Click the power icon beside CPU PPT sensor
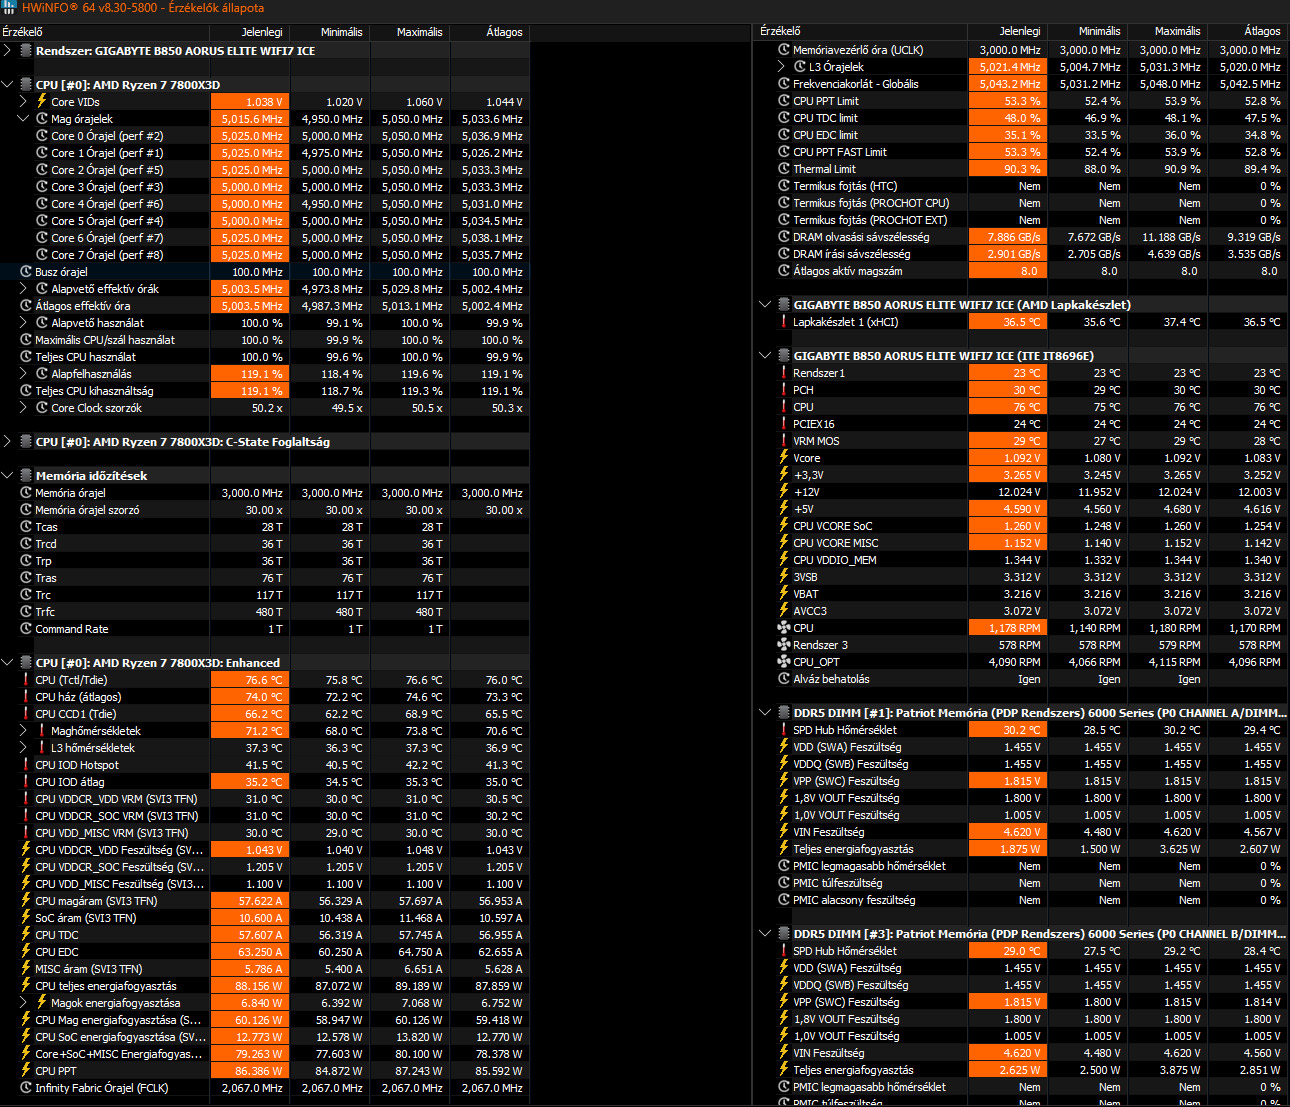 coord(26,1070)
